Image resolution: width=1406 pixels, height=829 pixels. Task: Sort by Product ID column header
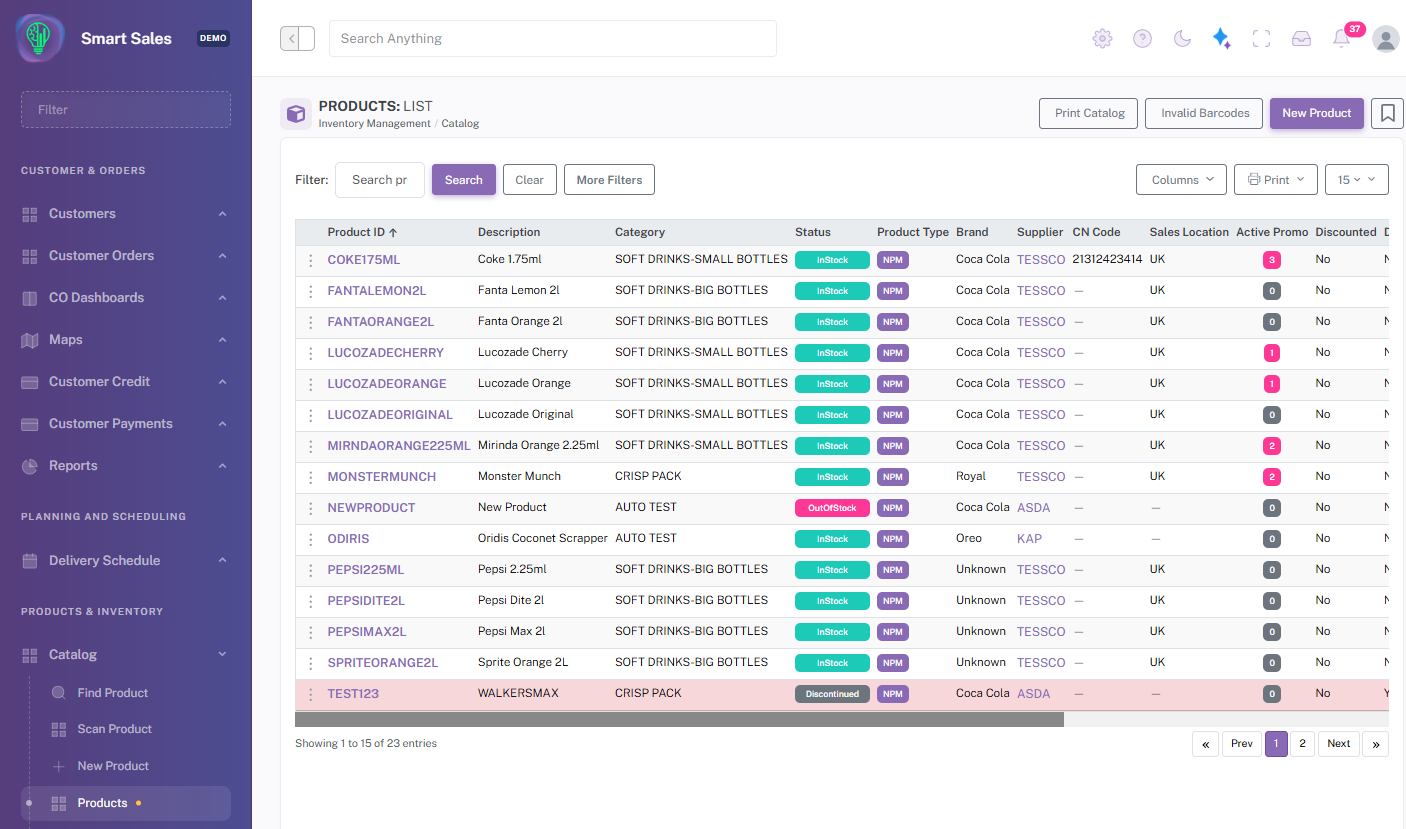pos(362,232)
